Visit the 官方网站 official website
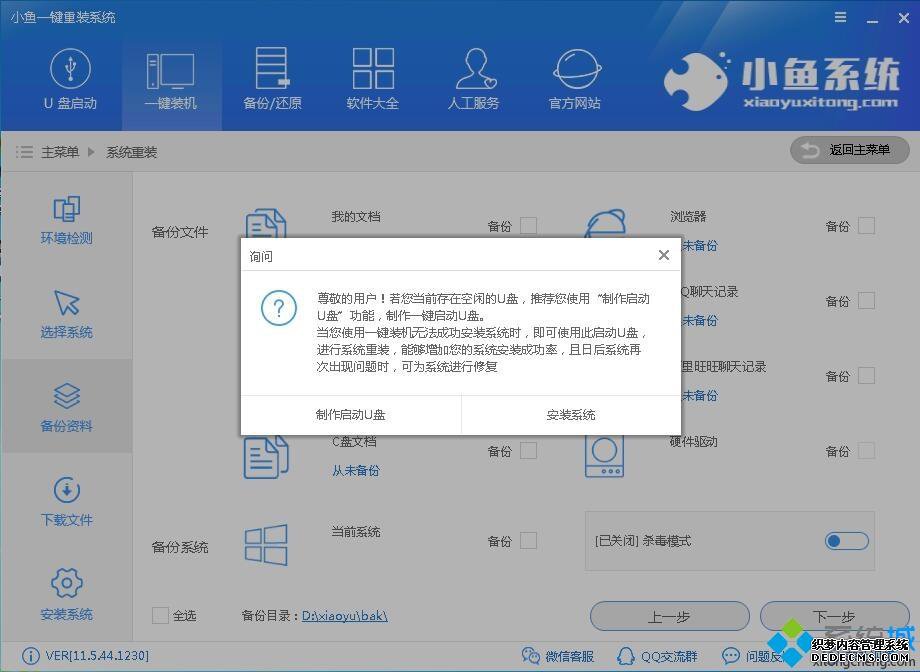920x672 pixels. click(x=575, y=80)
